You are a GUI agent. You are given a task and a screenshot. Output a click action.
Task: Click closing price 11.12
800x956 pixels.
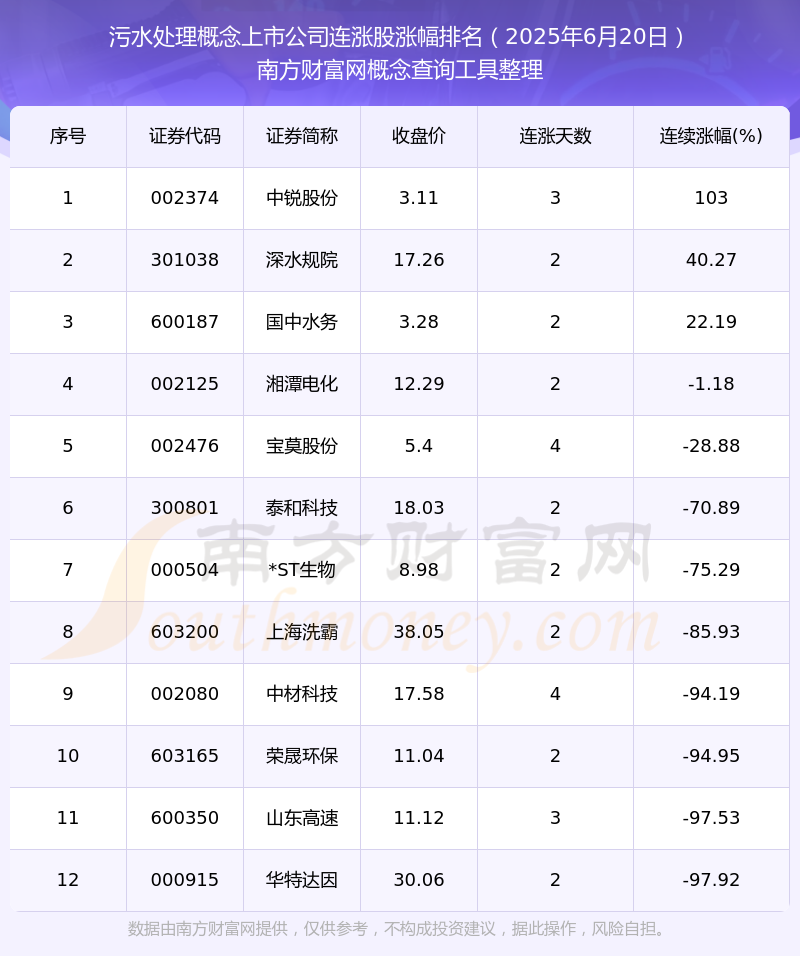419,818
